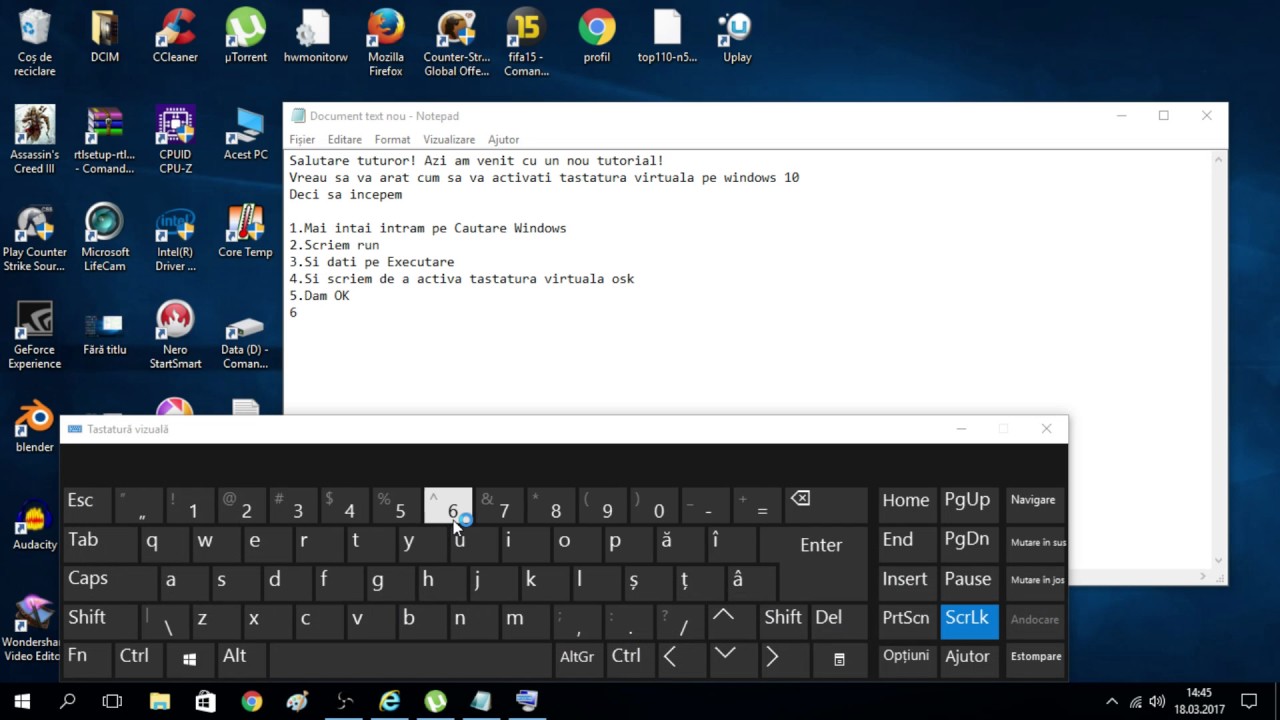The width and height of the screenshot is (1280, 720).
Task: Launch the CCleaner desktop shortcut
Action: pyautogui.click(x=175, y=38)
